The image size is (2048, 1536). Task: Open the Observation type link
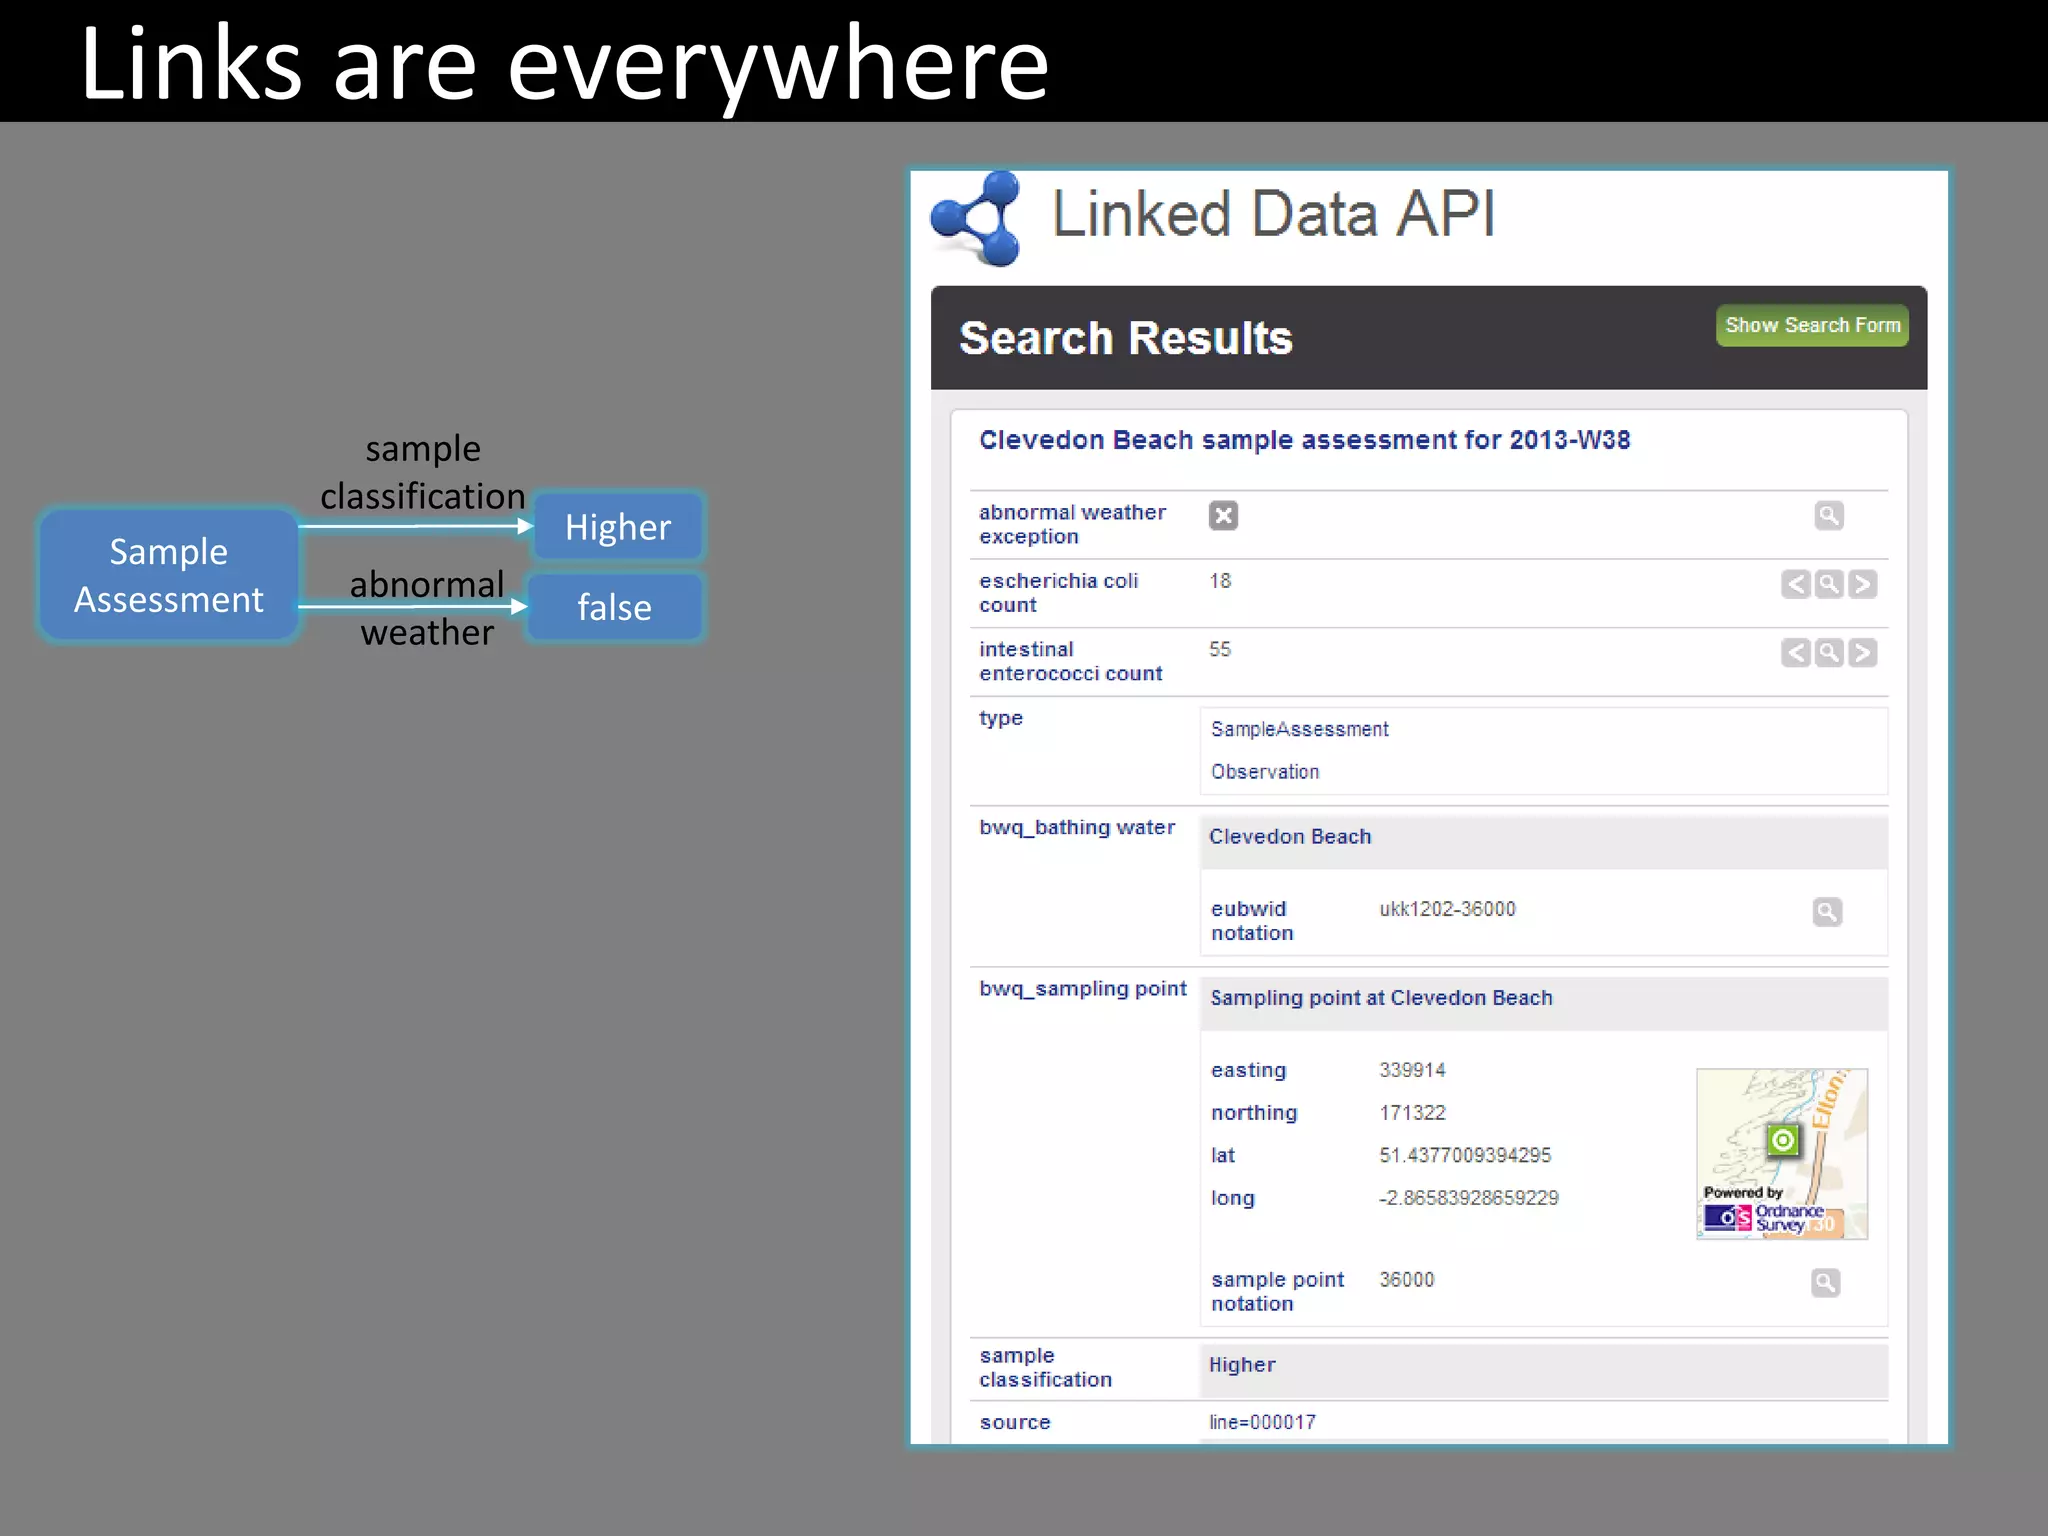[x=1265, y=772]
